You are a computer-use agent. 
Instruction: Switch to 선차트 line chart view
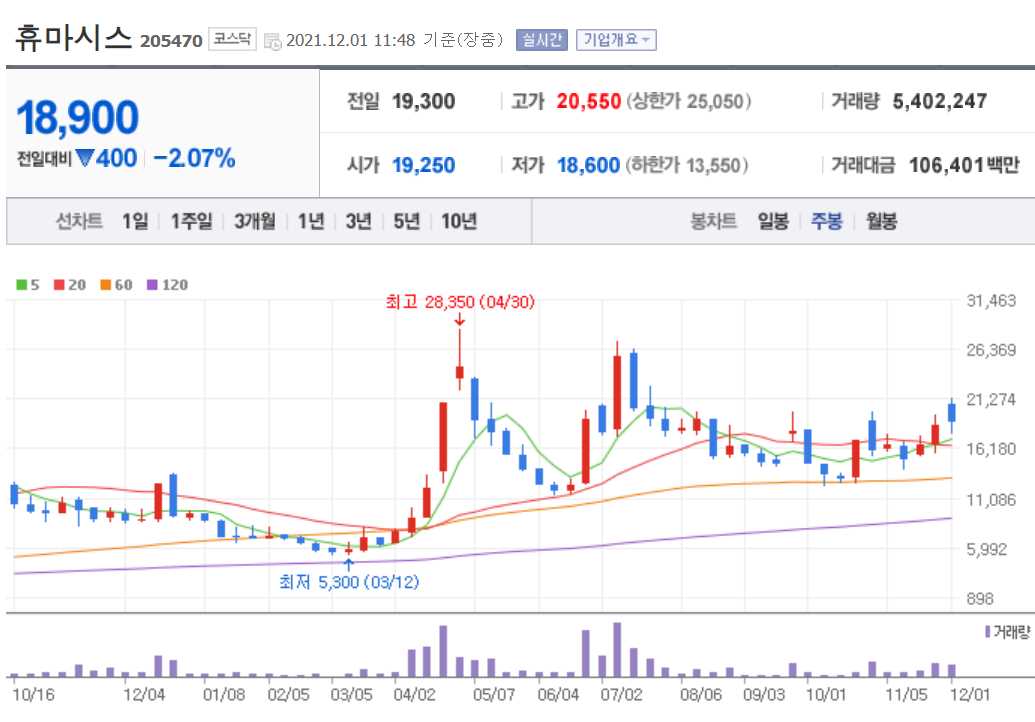(79, 222)
